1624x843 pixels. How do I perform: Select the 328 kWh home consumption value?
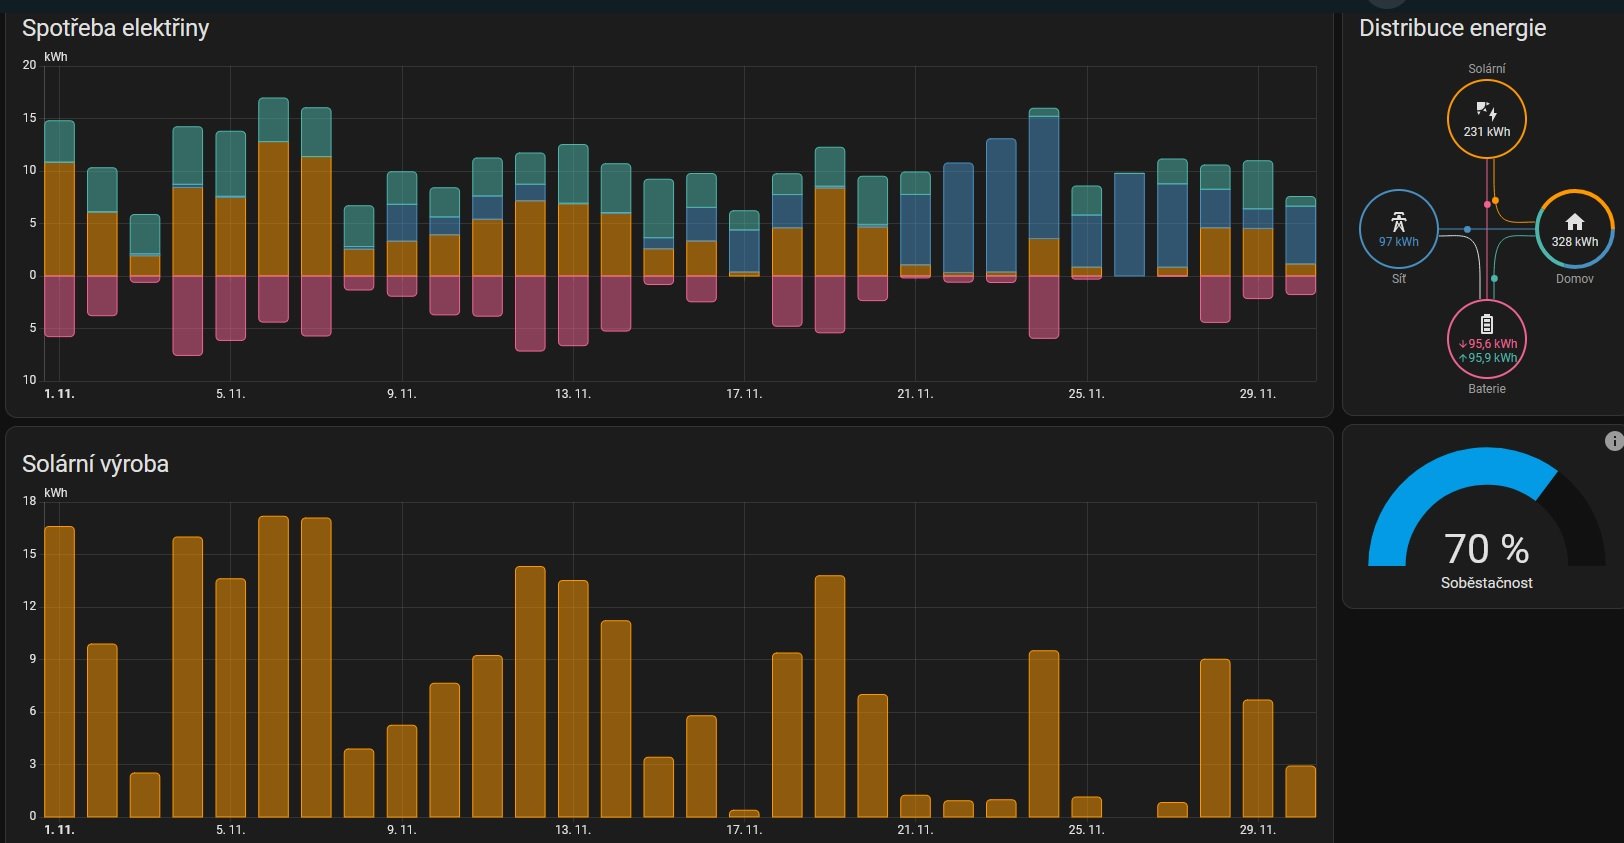(1574, 242)
